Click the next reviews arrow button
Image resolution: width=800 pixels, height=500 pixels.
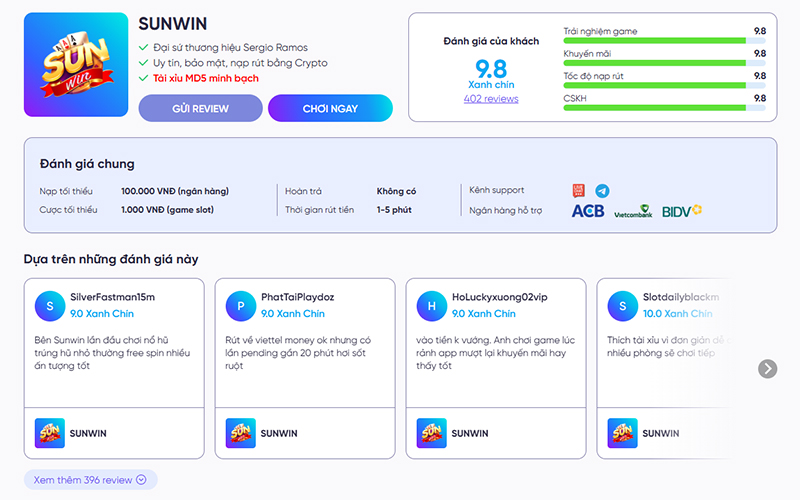point(767,368)
